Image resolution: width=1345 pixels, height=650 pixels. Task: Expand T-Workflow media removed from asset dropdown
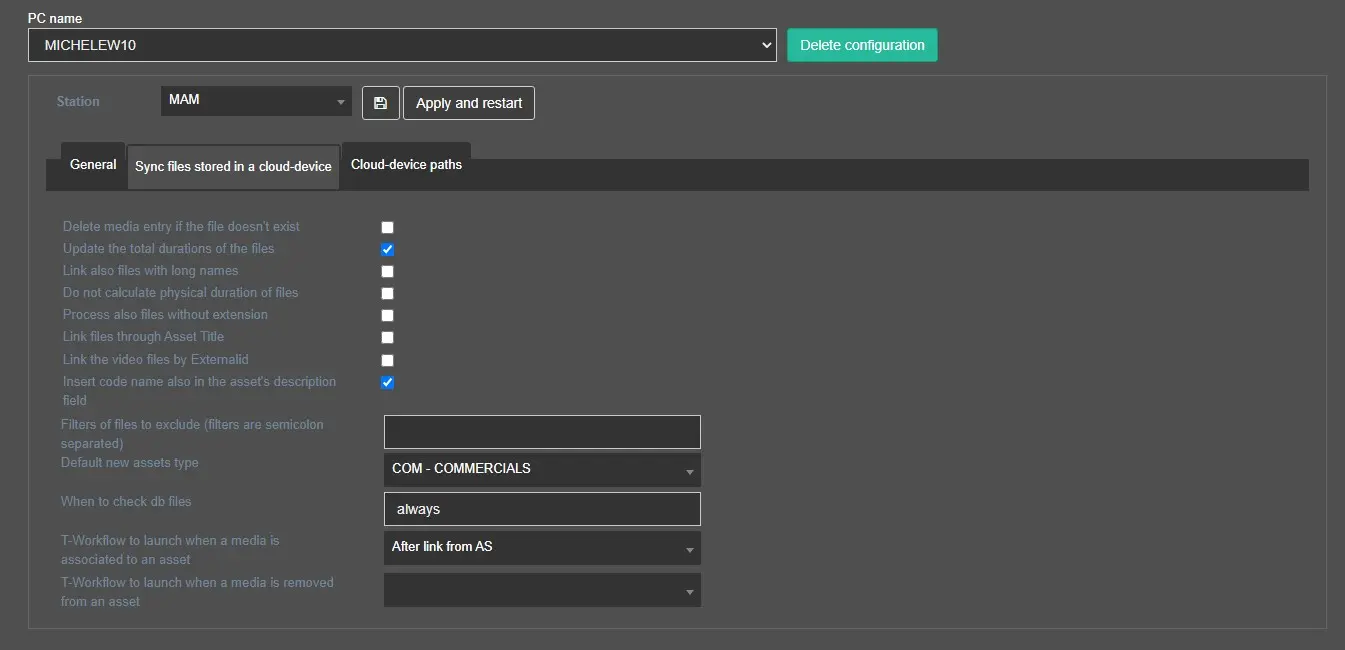click(x=542, y=590)
